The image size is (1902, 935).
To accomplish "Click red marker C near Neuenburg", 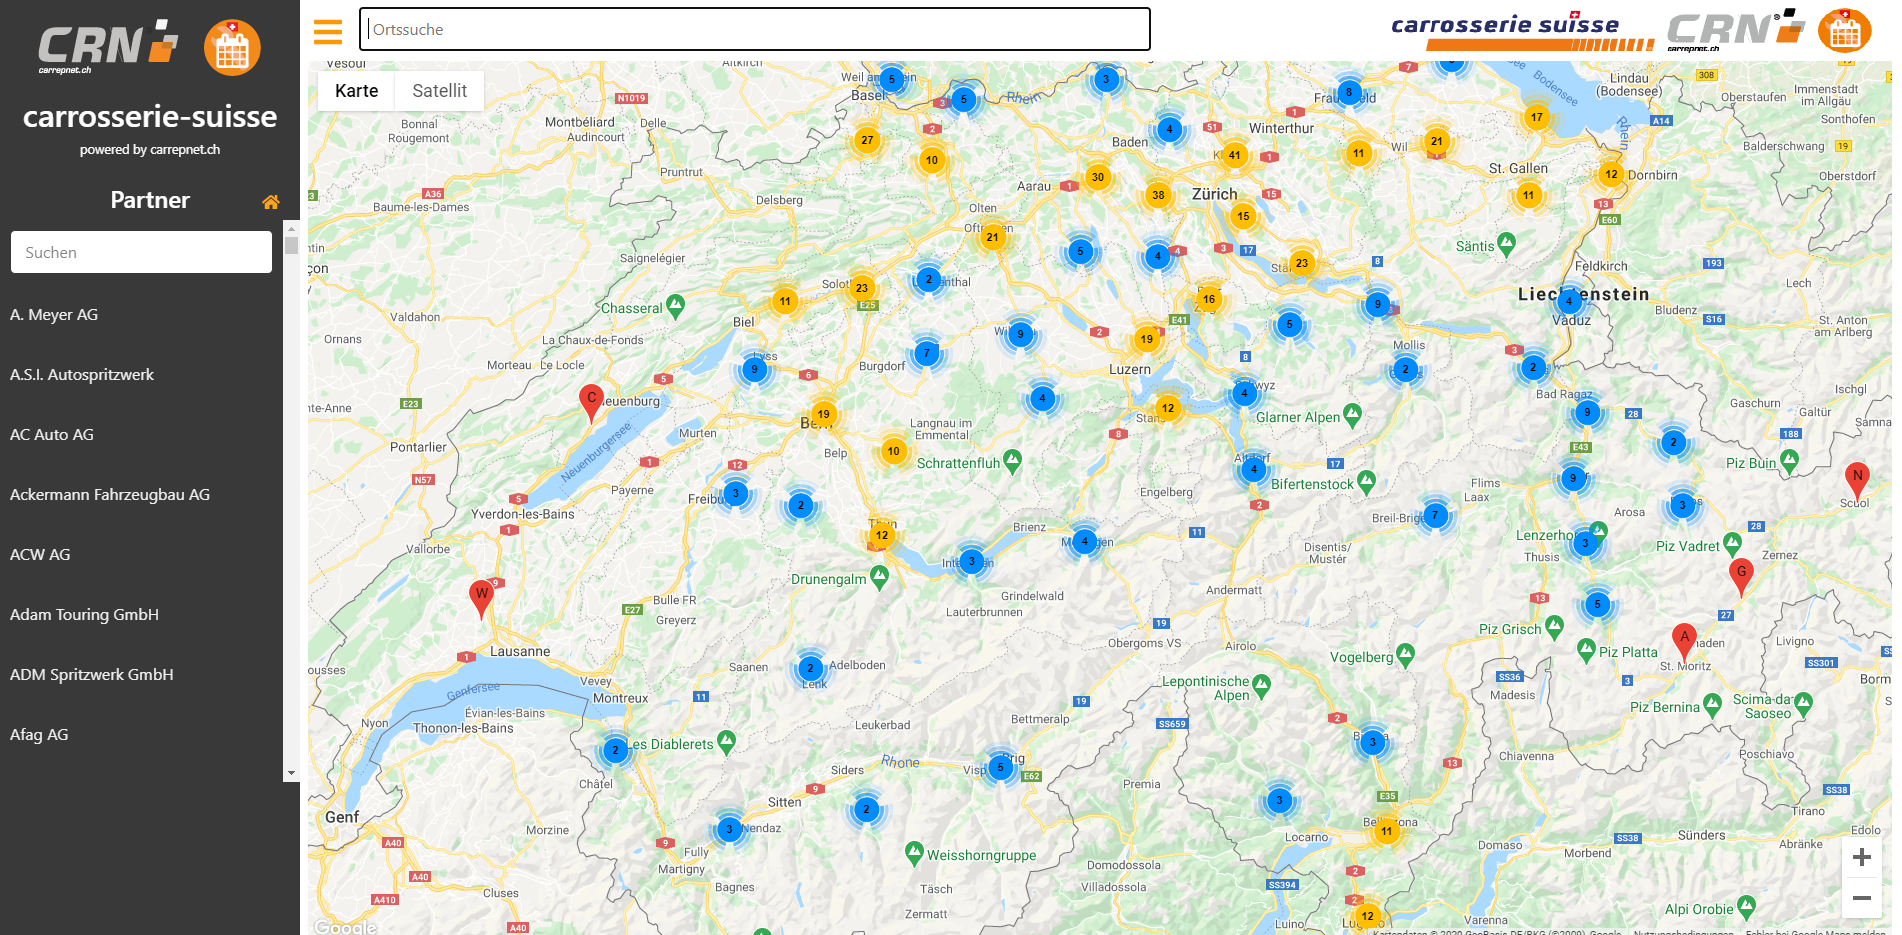I will point(591,400).
